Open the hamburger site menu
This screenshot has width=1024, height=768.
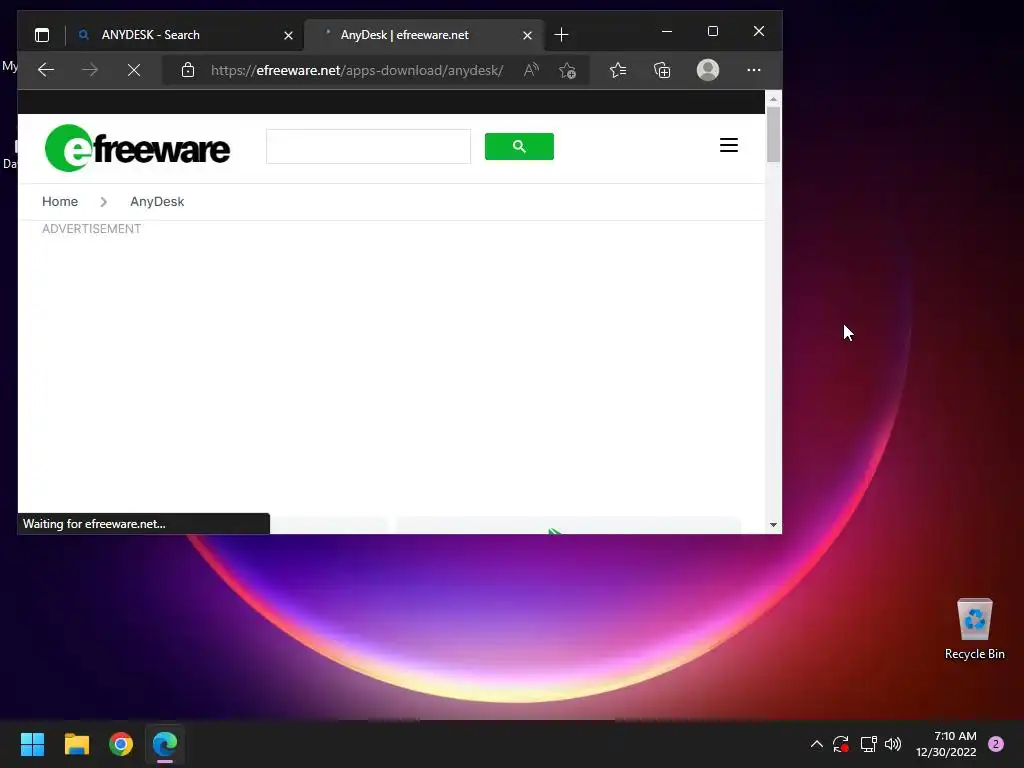(x=729, y=145)
